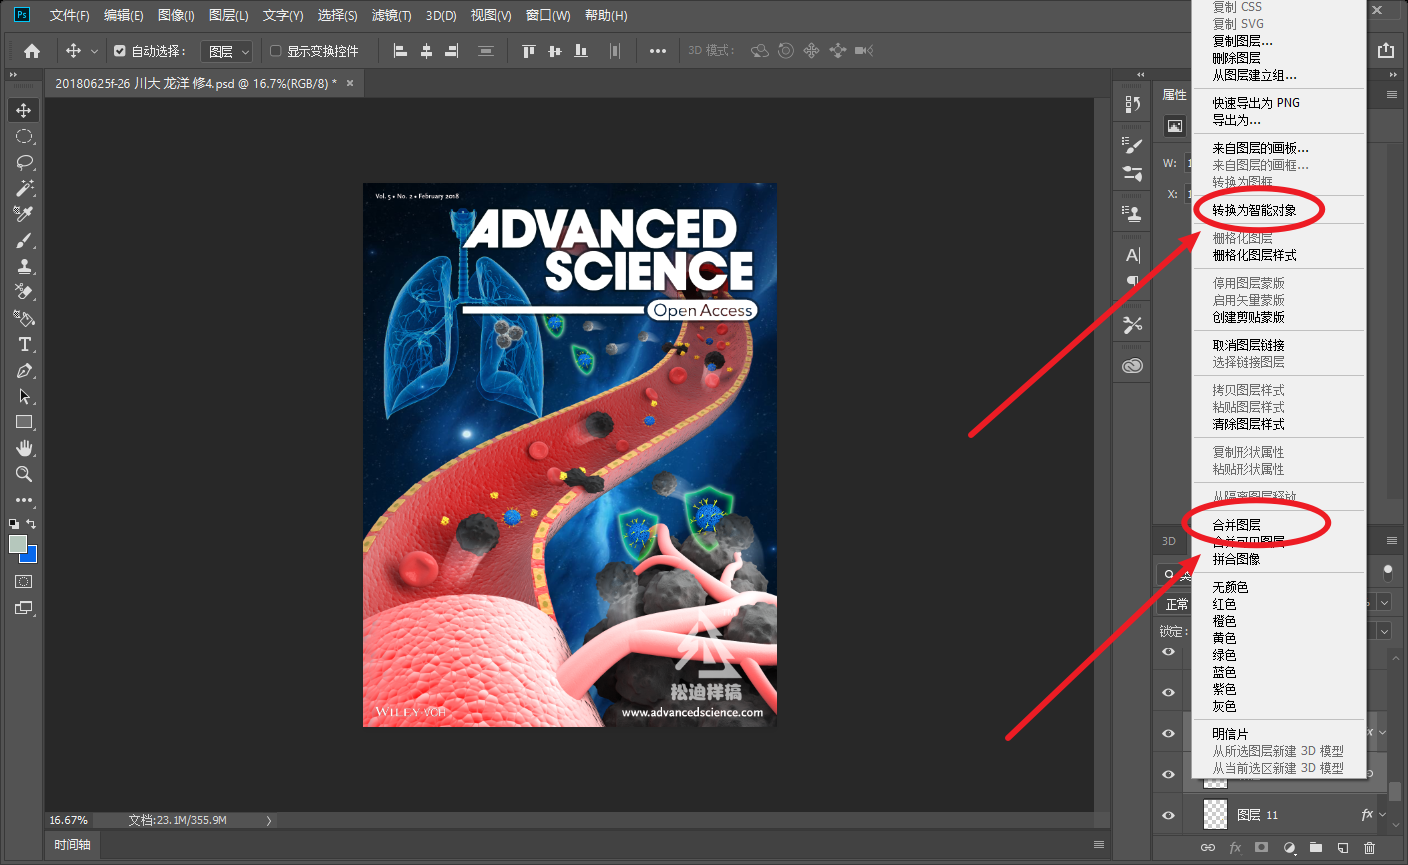Screen dimensions: 1408x865
Task: Choose 转换为智能对象 in context menu
Action: click(x=1278, y=210)
